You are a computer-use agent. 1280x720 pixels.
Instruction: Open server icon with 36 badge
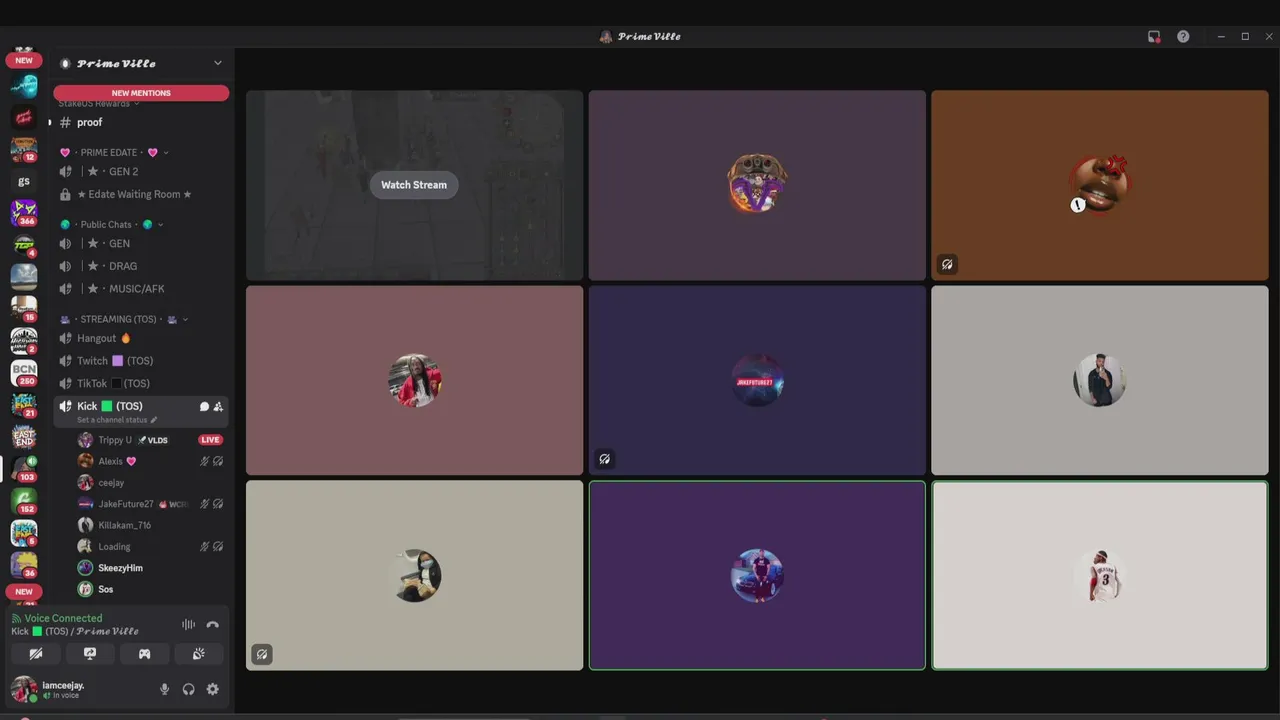tap(24, 565)
